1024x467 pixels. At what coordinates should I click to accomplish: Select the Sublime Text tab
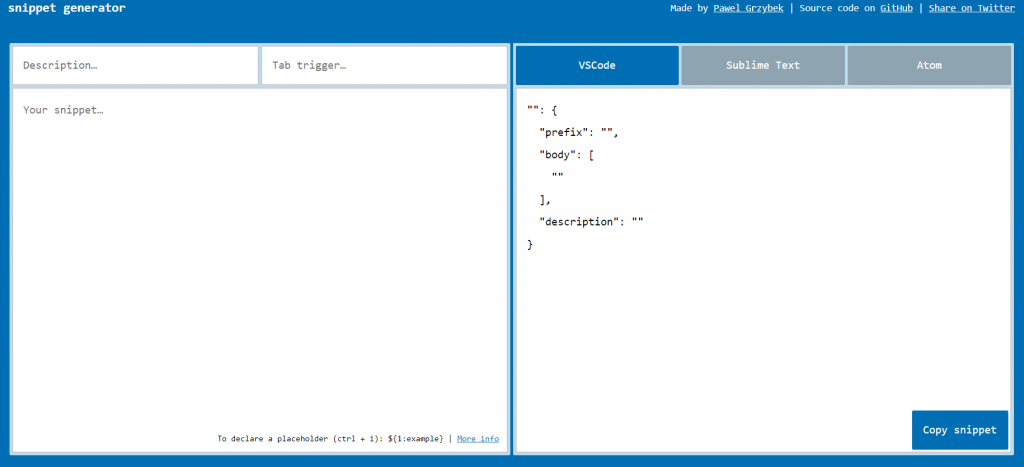pyautogui.click(x=763, y=66)
